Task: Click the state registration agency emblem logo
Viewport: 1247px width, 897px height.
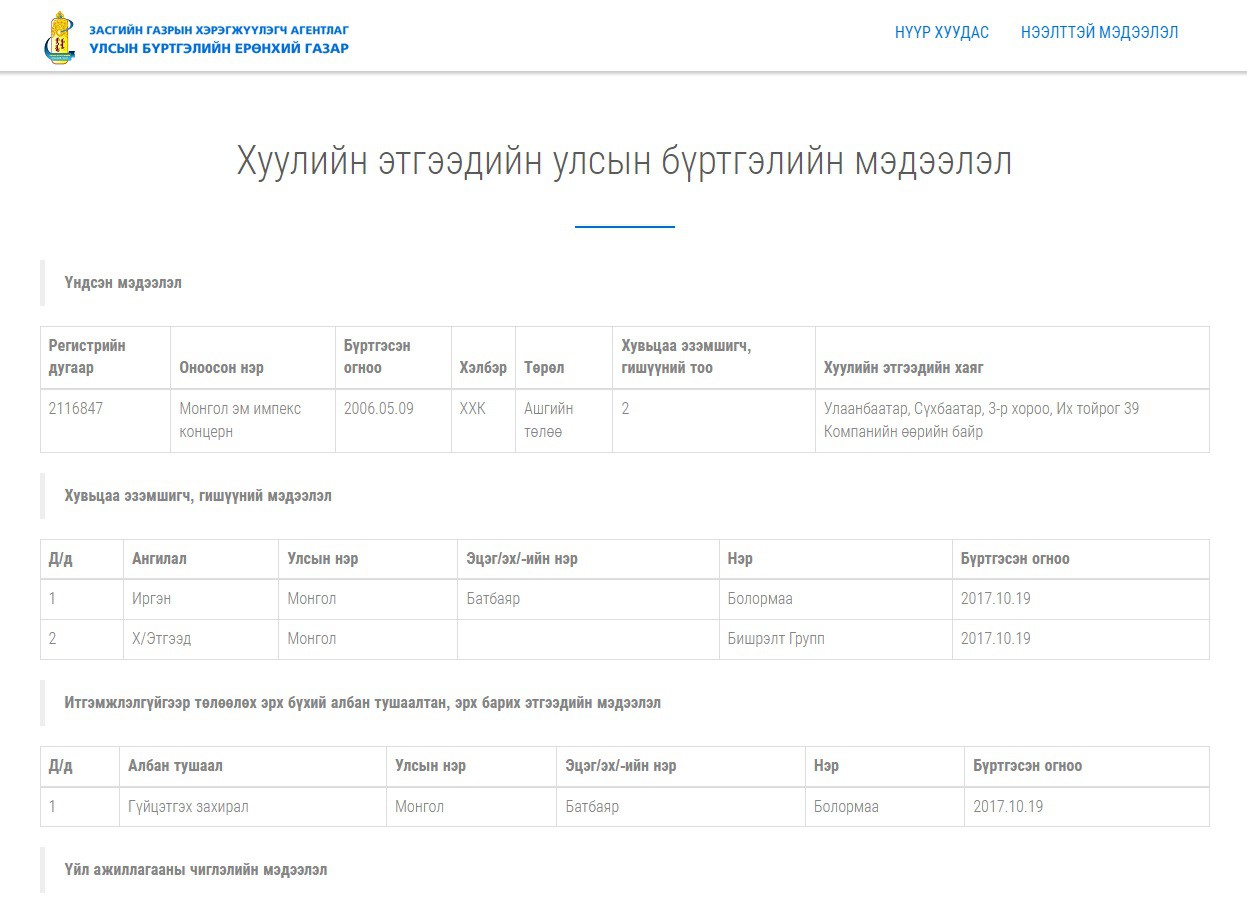Action: 61,37
